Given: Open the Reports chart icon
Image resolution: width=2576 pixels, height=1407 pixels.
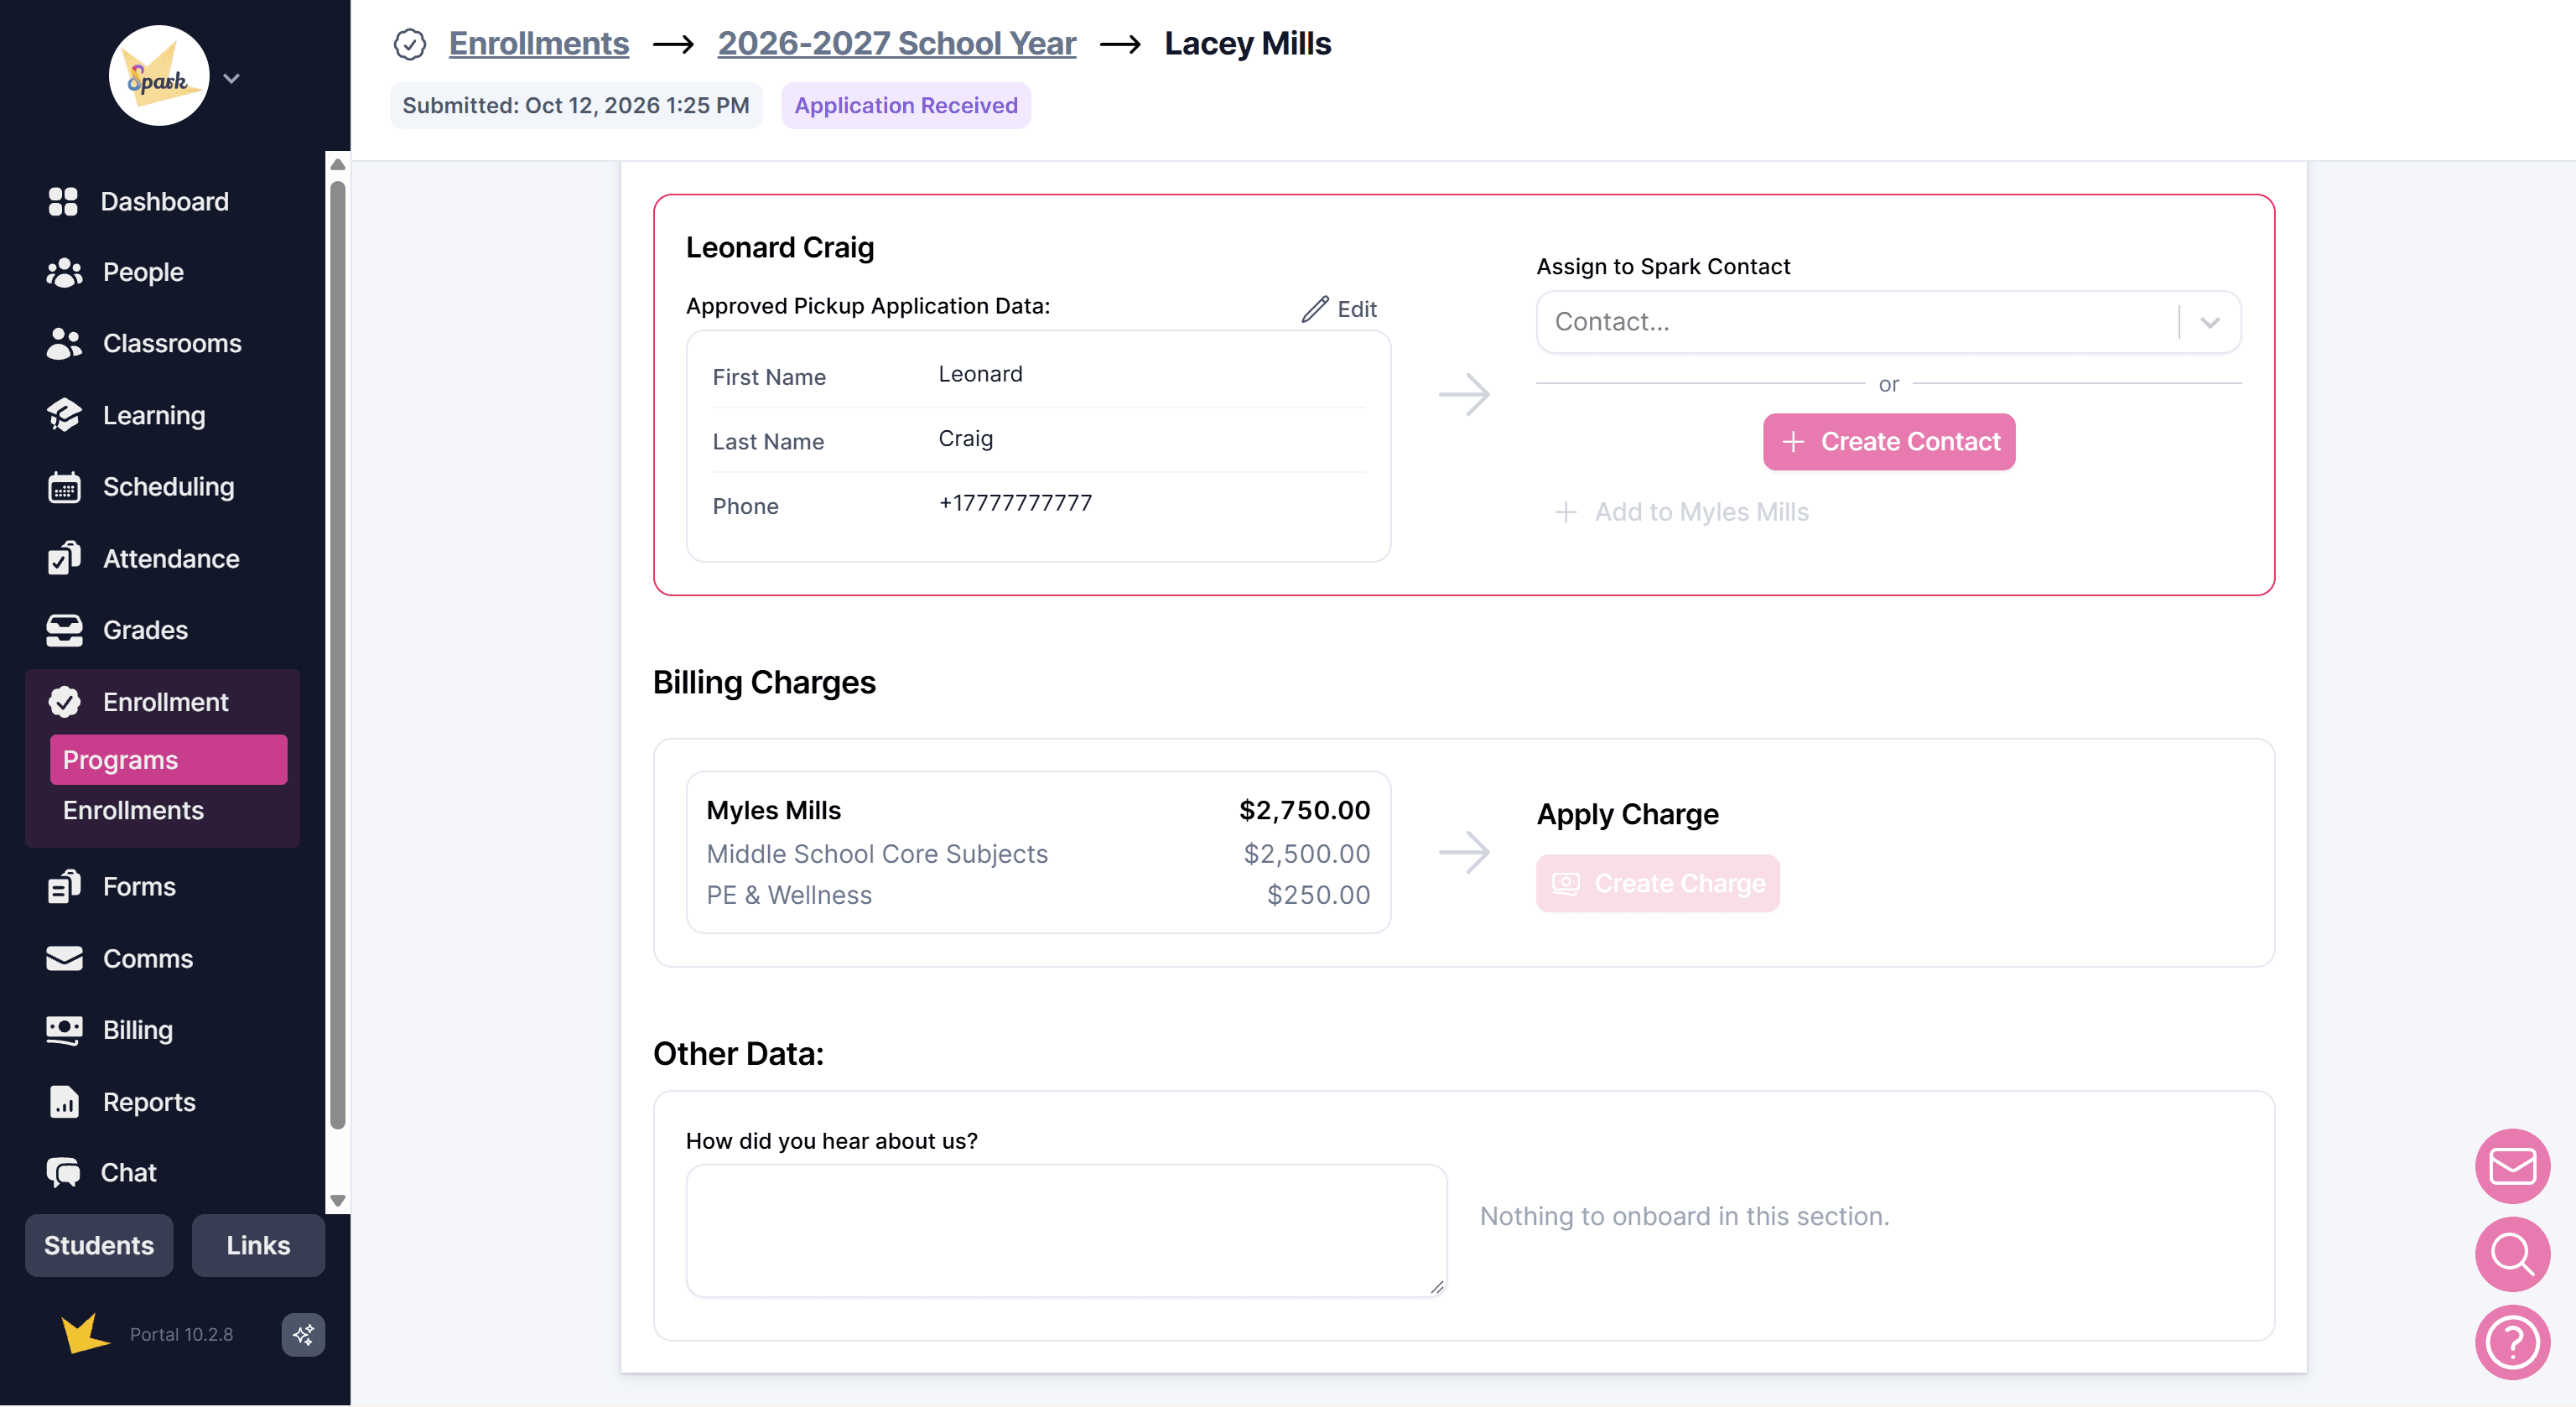Looking at the screenshot, I should [64, 1101].
